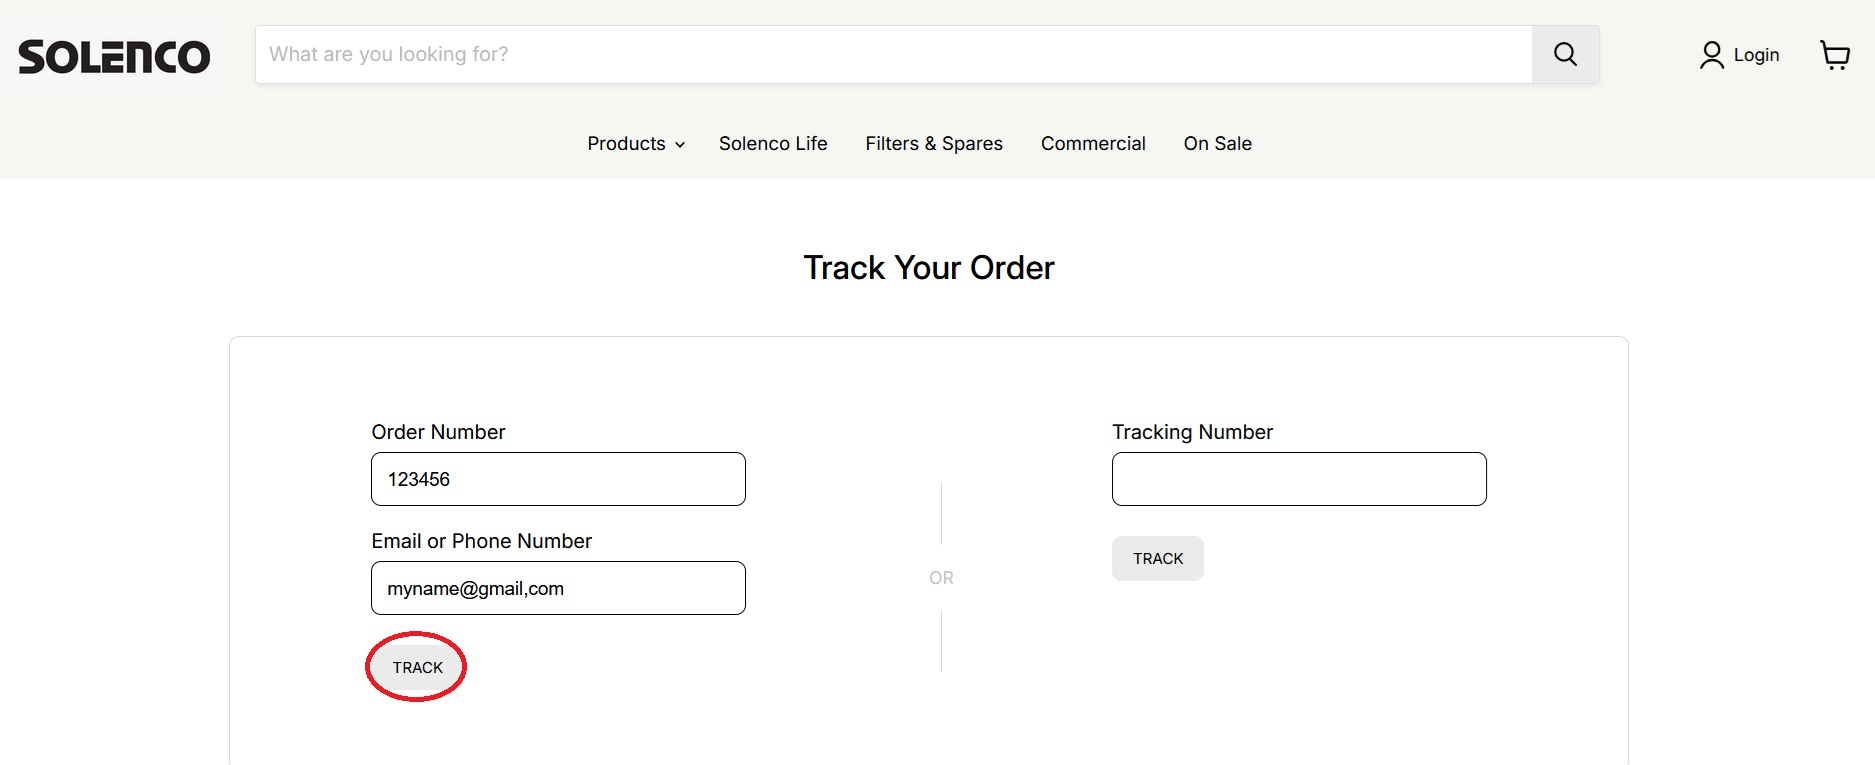
Task: Click the Order Number label
Action: (x=438, y=432)
